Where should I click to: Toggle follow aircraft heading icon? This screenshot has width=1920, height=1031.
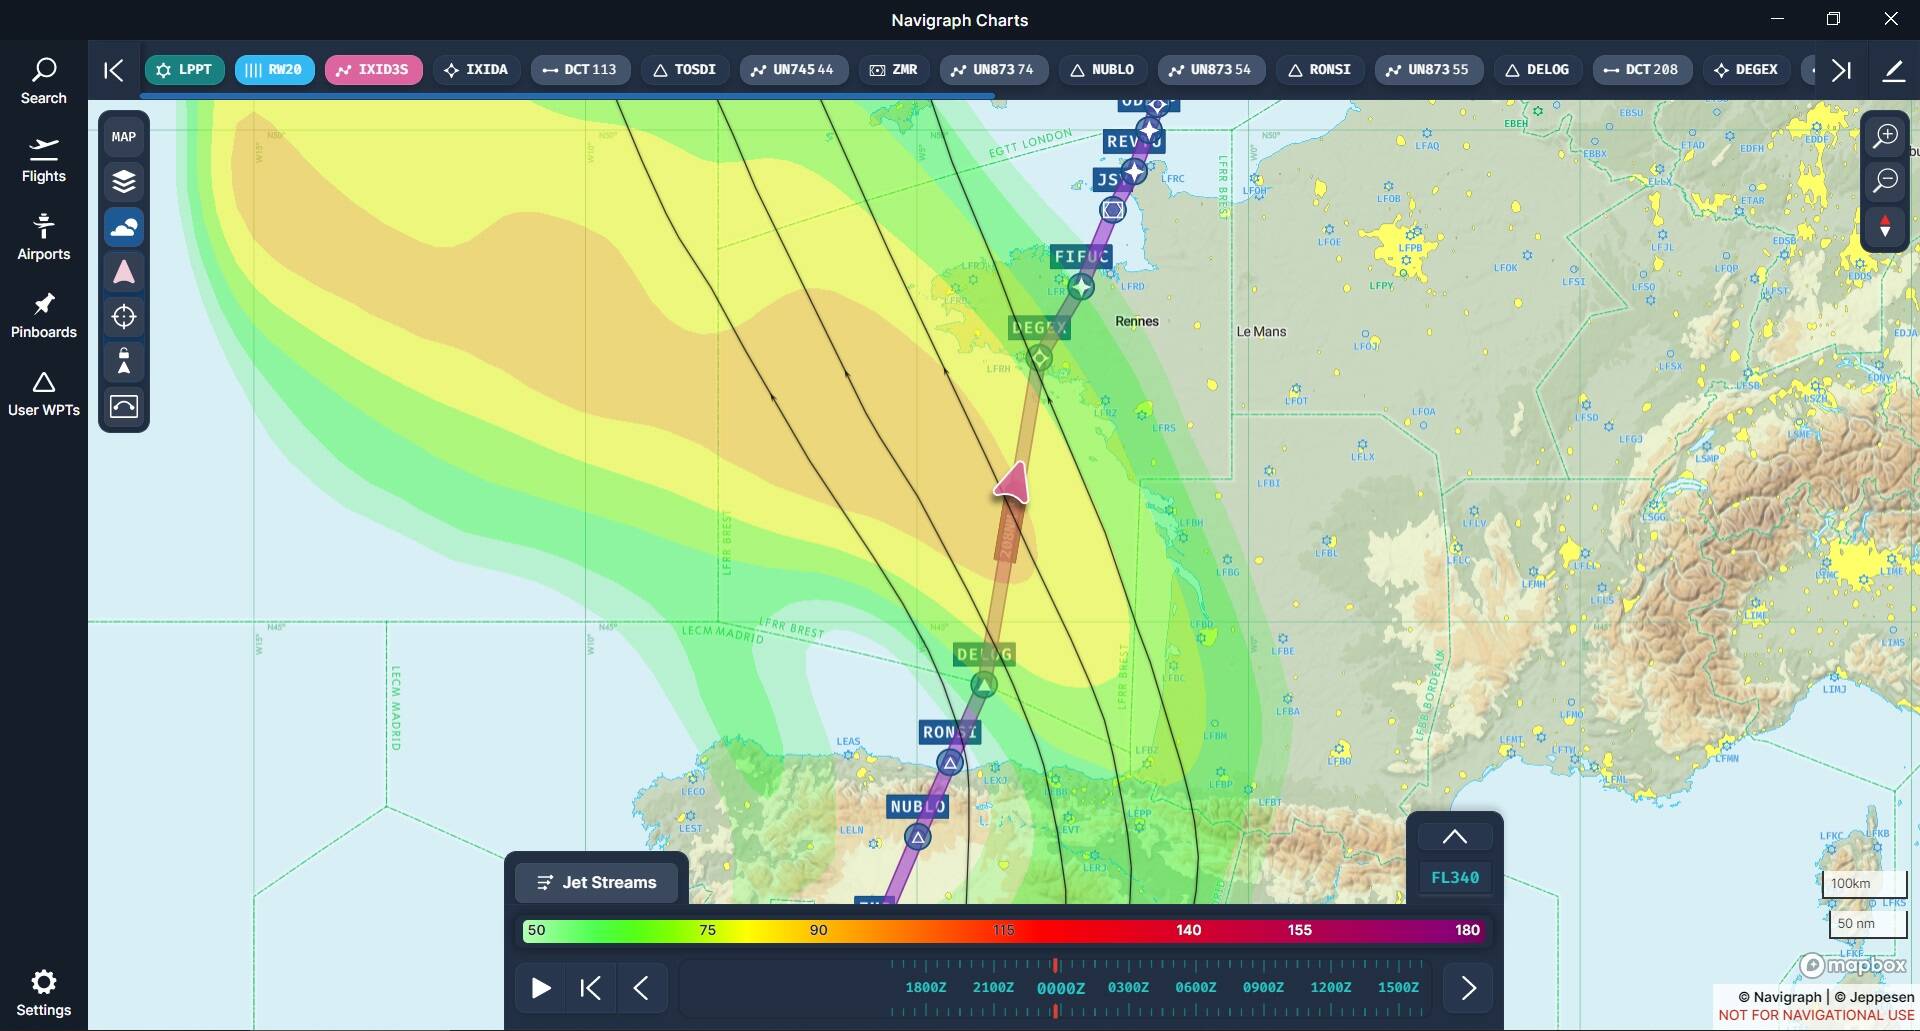click(x=124, y=361)
